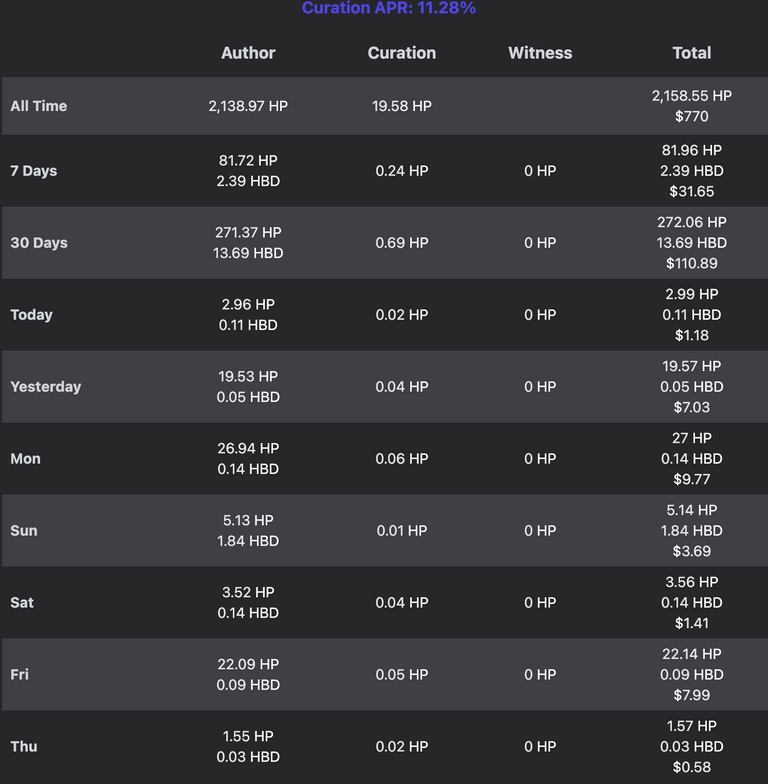Image resolution: width=768 pixels, height=784 pixels.
Task: Select the Total column header
Action: click(x=692, y=53)
